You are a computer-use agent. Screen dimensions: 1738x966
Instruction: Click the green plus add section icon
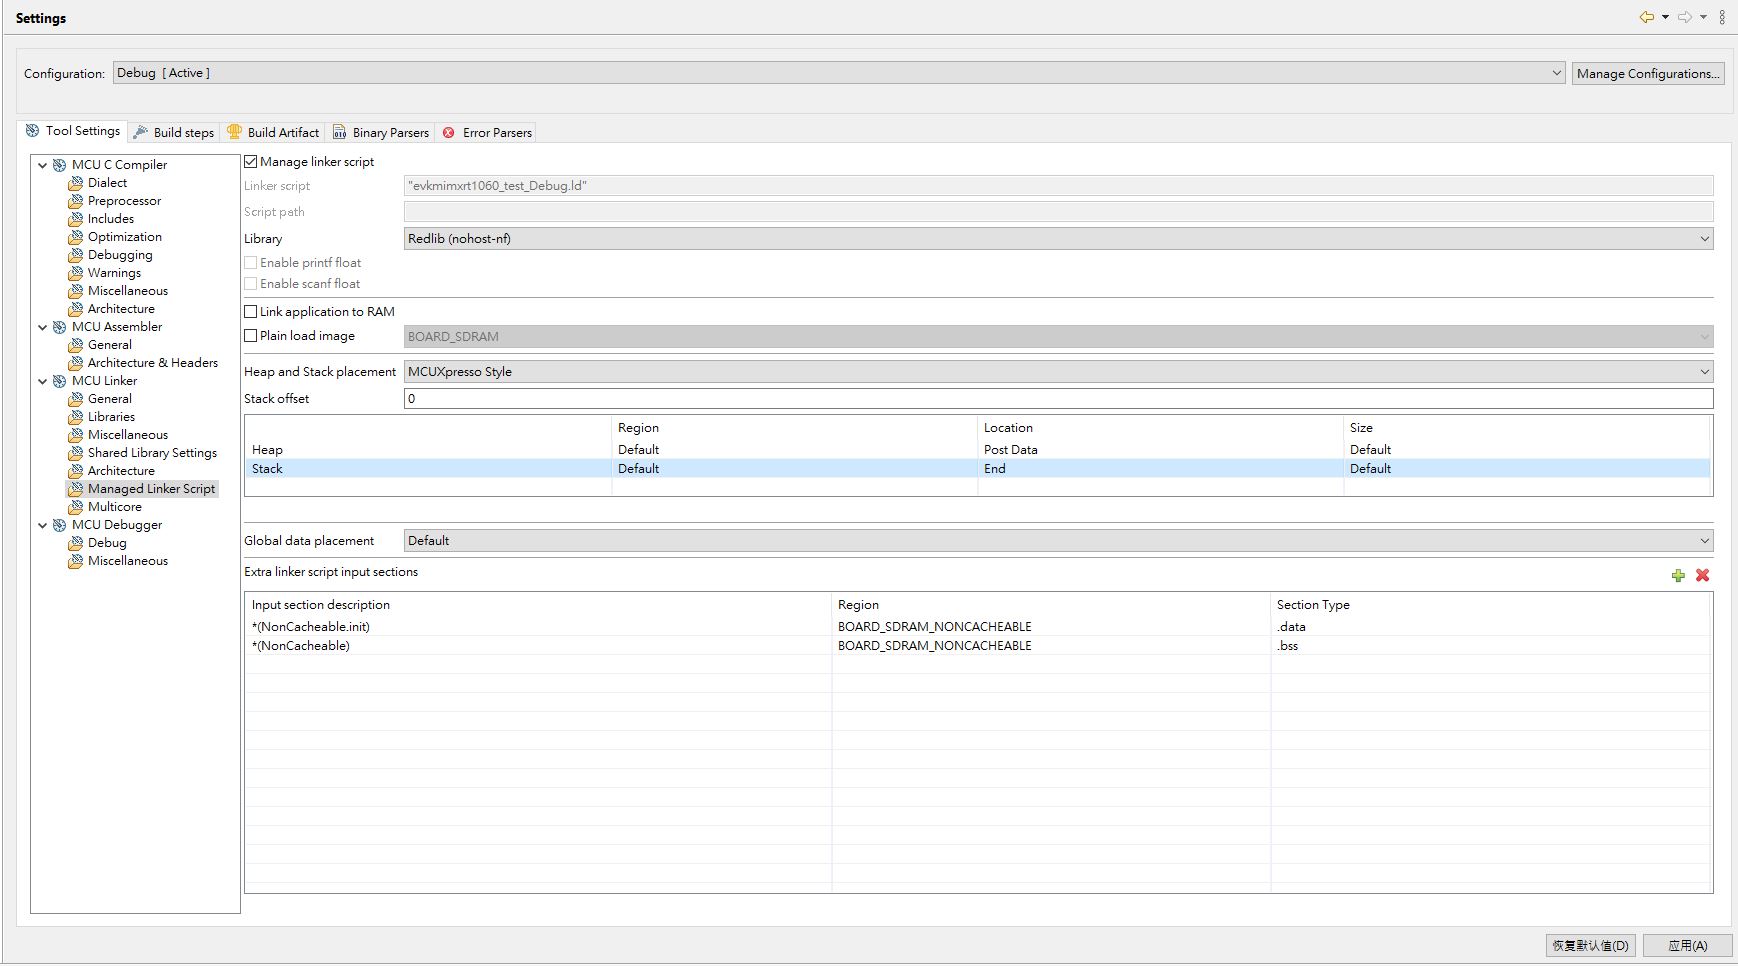pos(1678,575)
